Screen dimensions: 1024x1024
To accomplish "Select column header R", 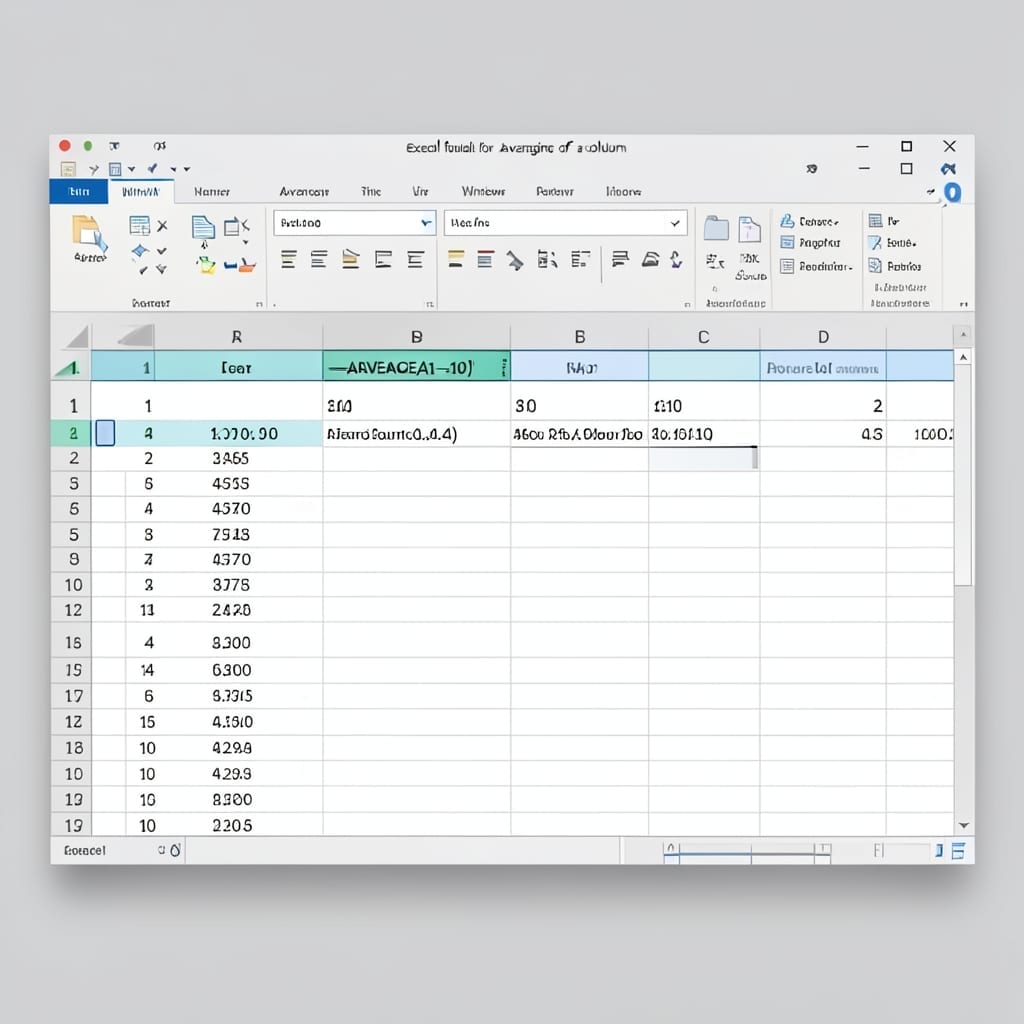I will click(x=237, y=337).
